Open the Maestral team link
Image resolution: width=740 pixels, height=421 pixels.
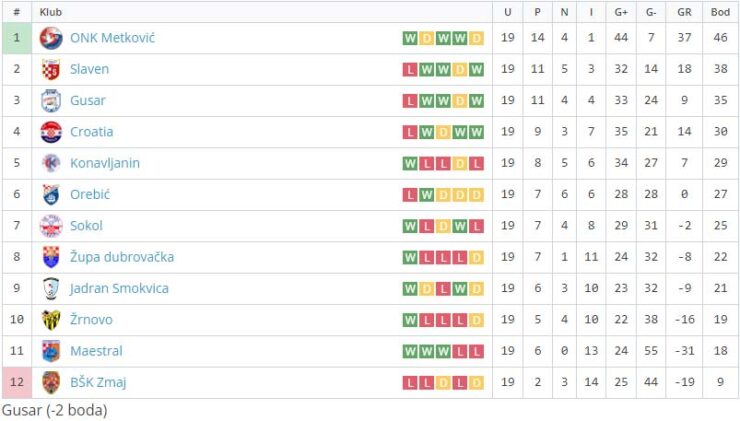click(96, 351)
